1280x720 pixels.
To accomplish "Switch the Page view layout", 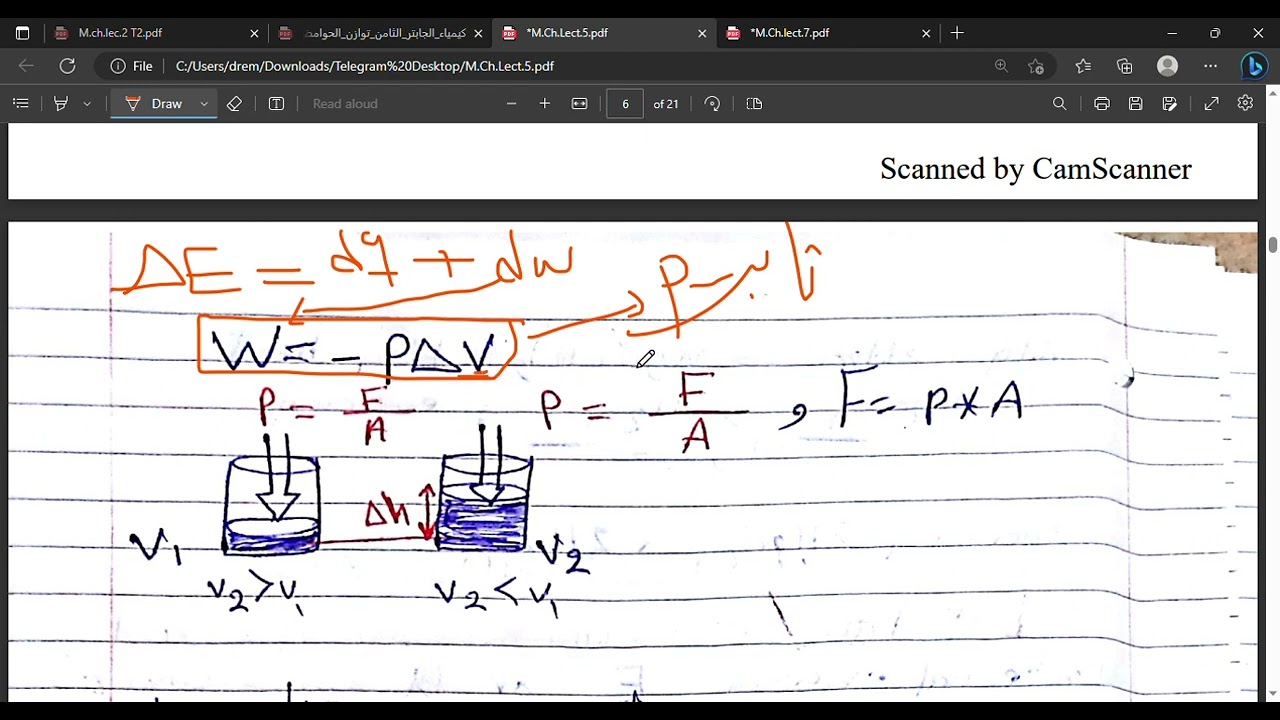I will pos(755,103).
